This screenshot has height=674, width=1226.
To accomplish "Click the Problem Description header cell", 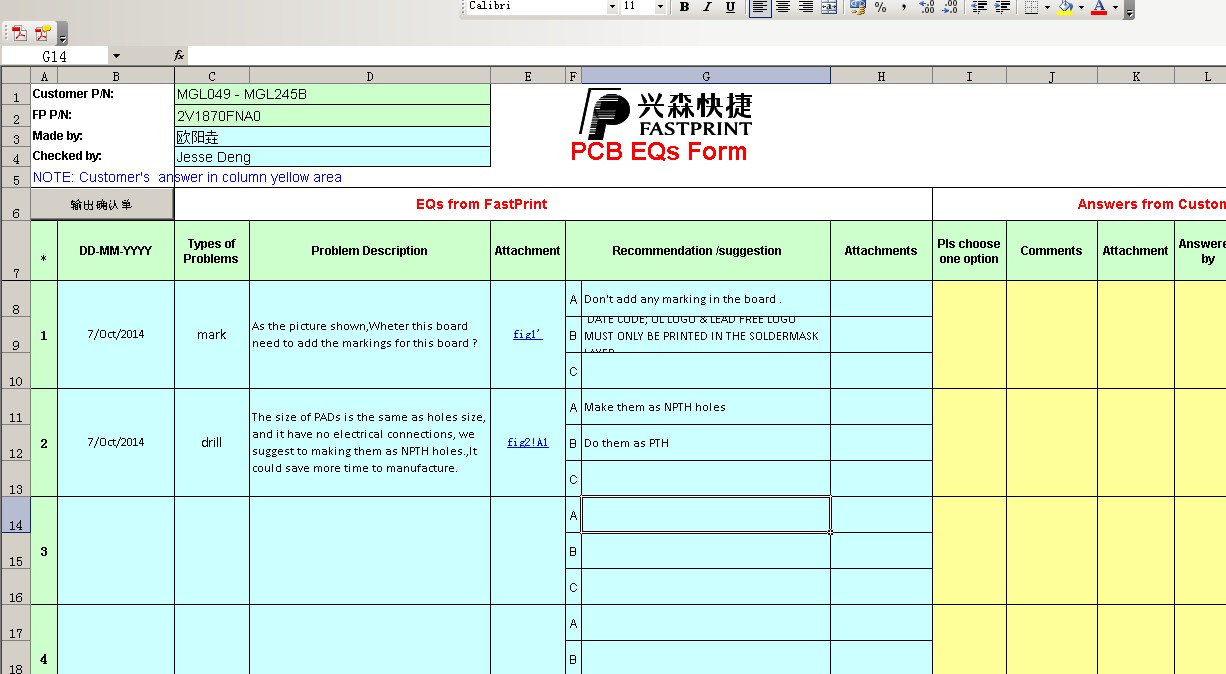I will pos(370,251).
